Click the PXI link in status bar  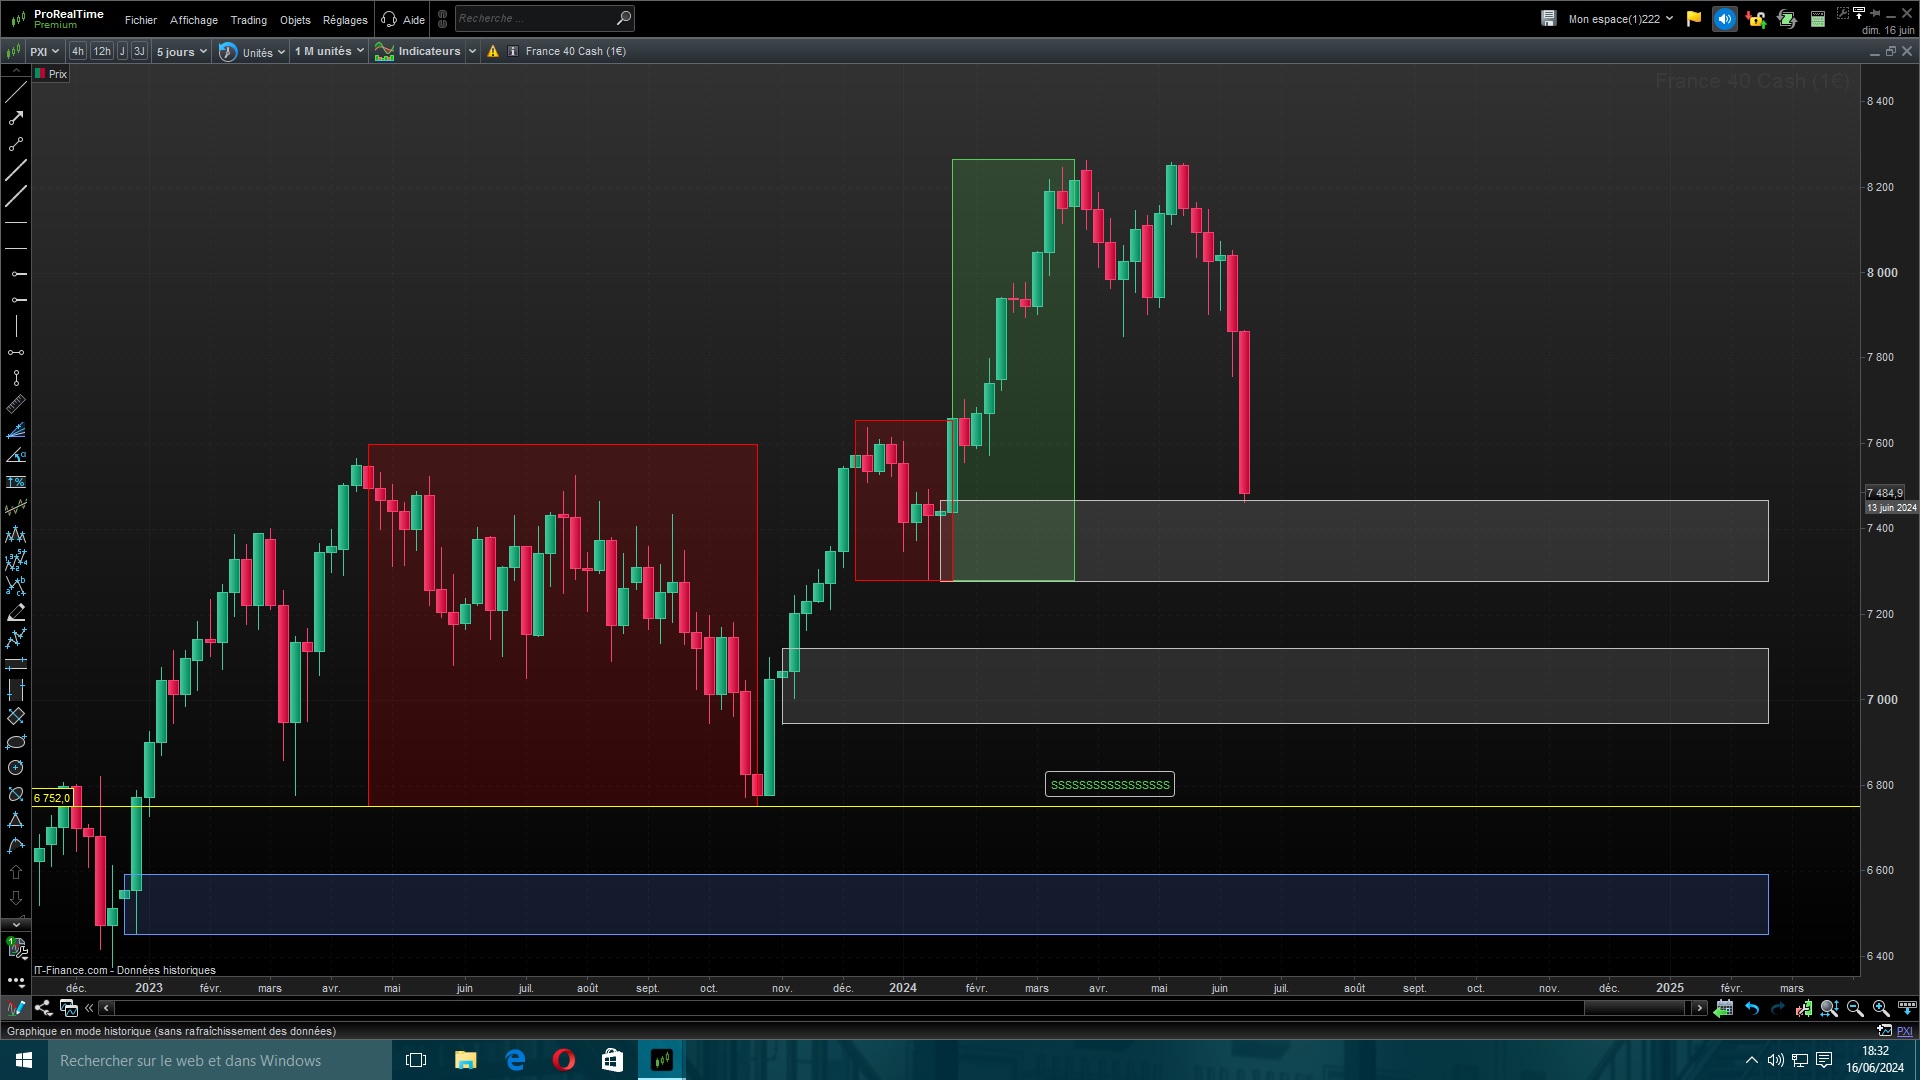click(1905, 1031)
